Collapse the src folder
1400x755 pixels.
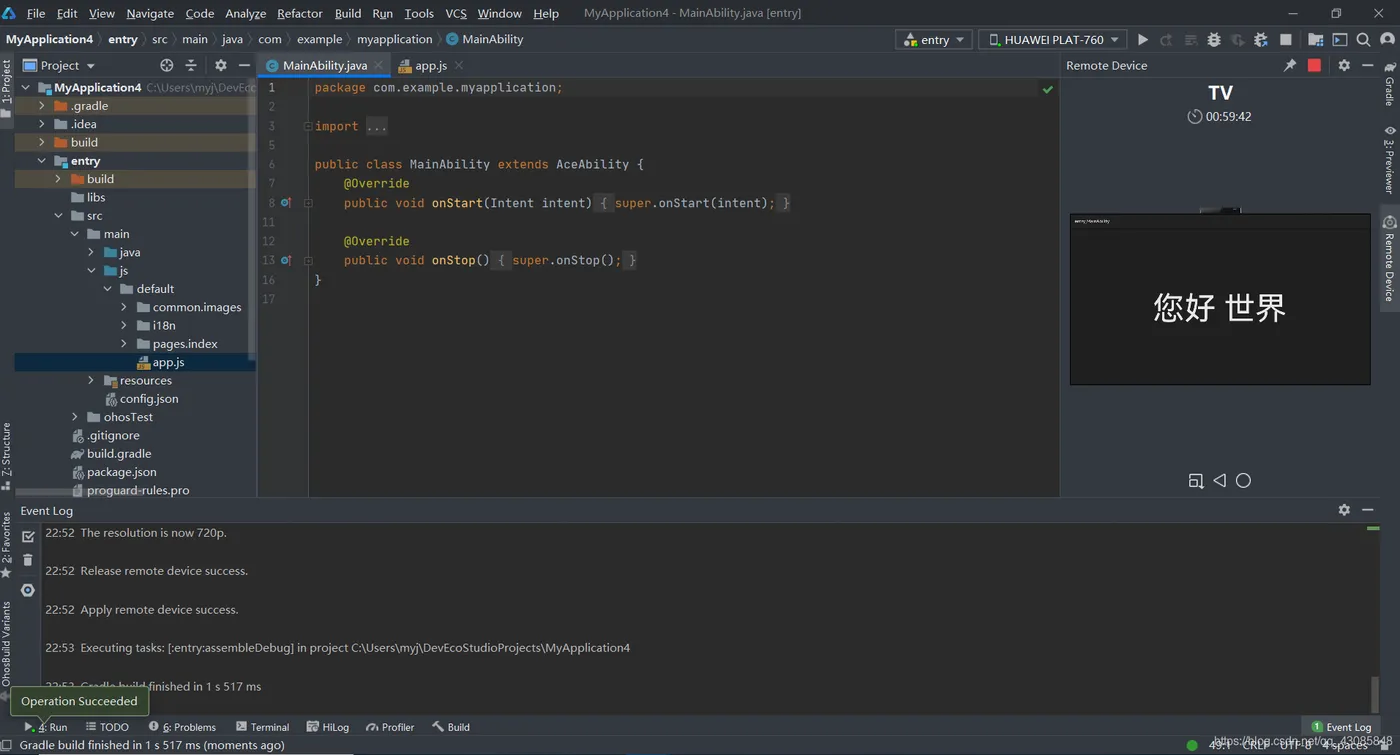tap(58, 216)
